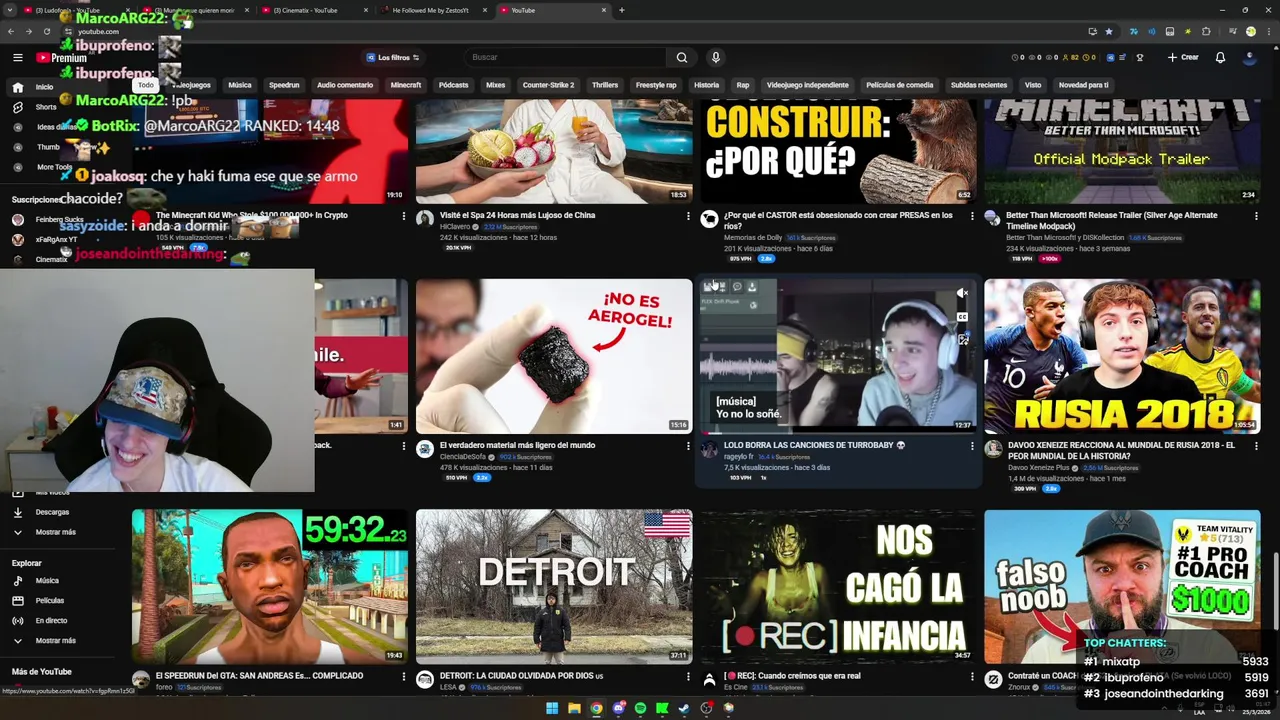Select the Freestyle rap filter chip
This screenshot has width=1280, height=720.
656,85
